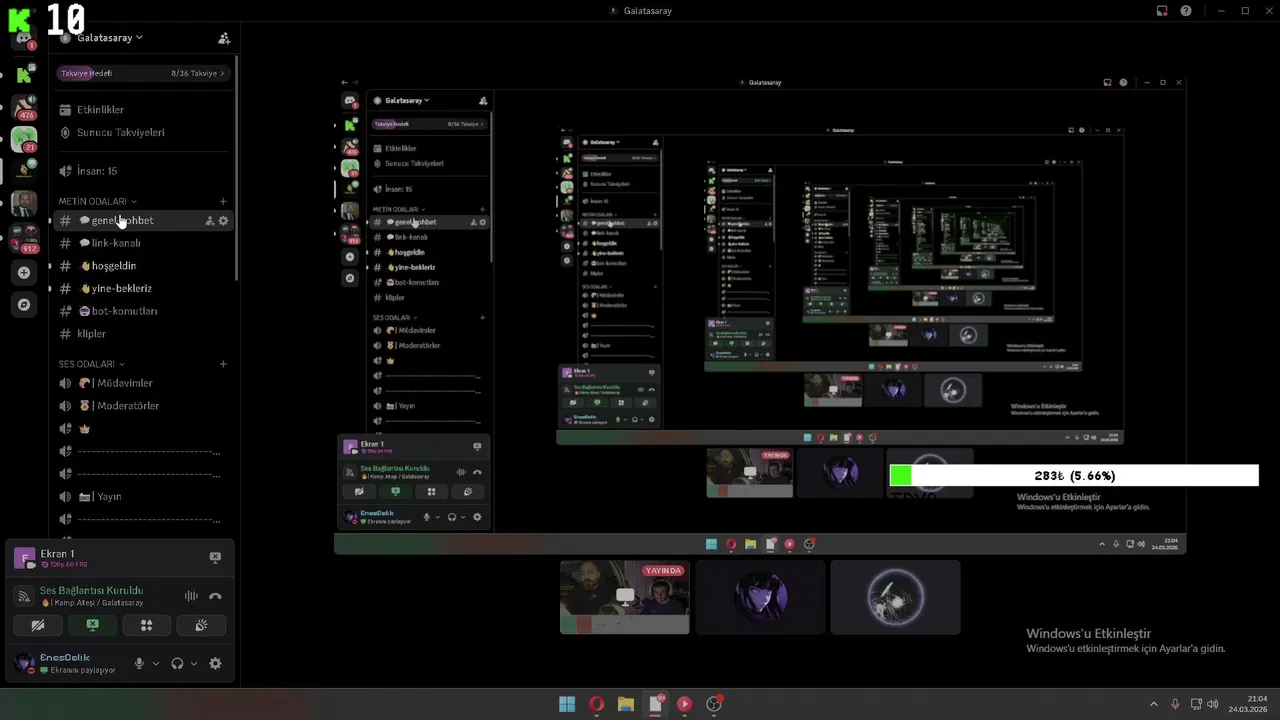This screenshot has height=720, width=1280.
Task: Open the taskbar clock showing 21:04
Action: [1249, 704]
